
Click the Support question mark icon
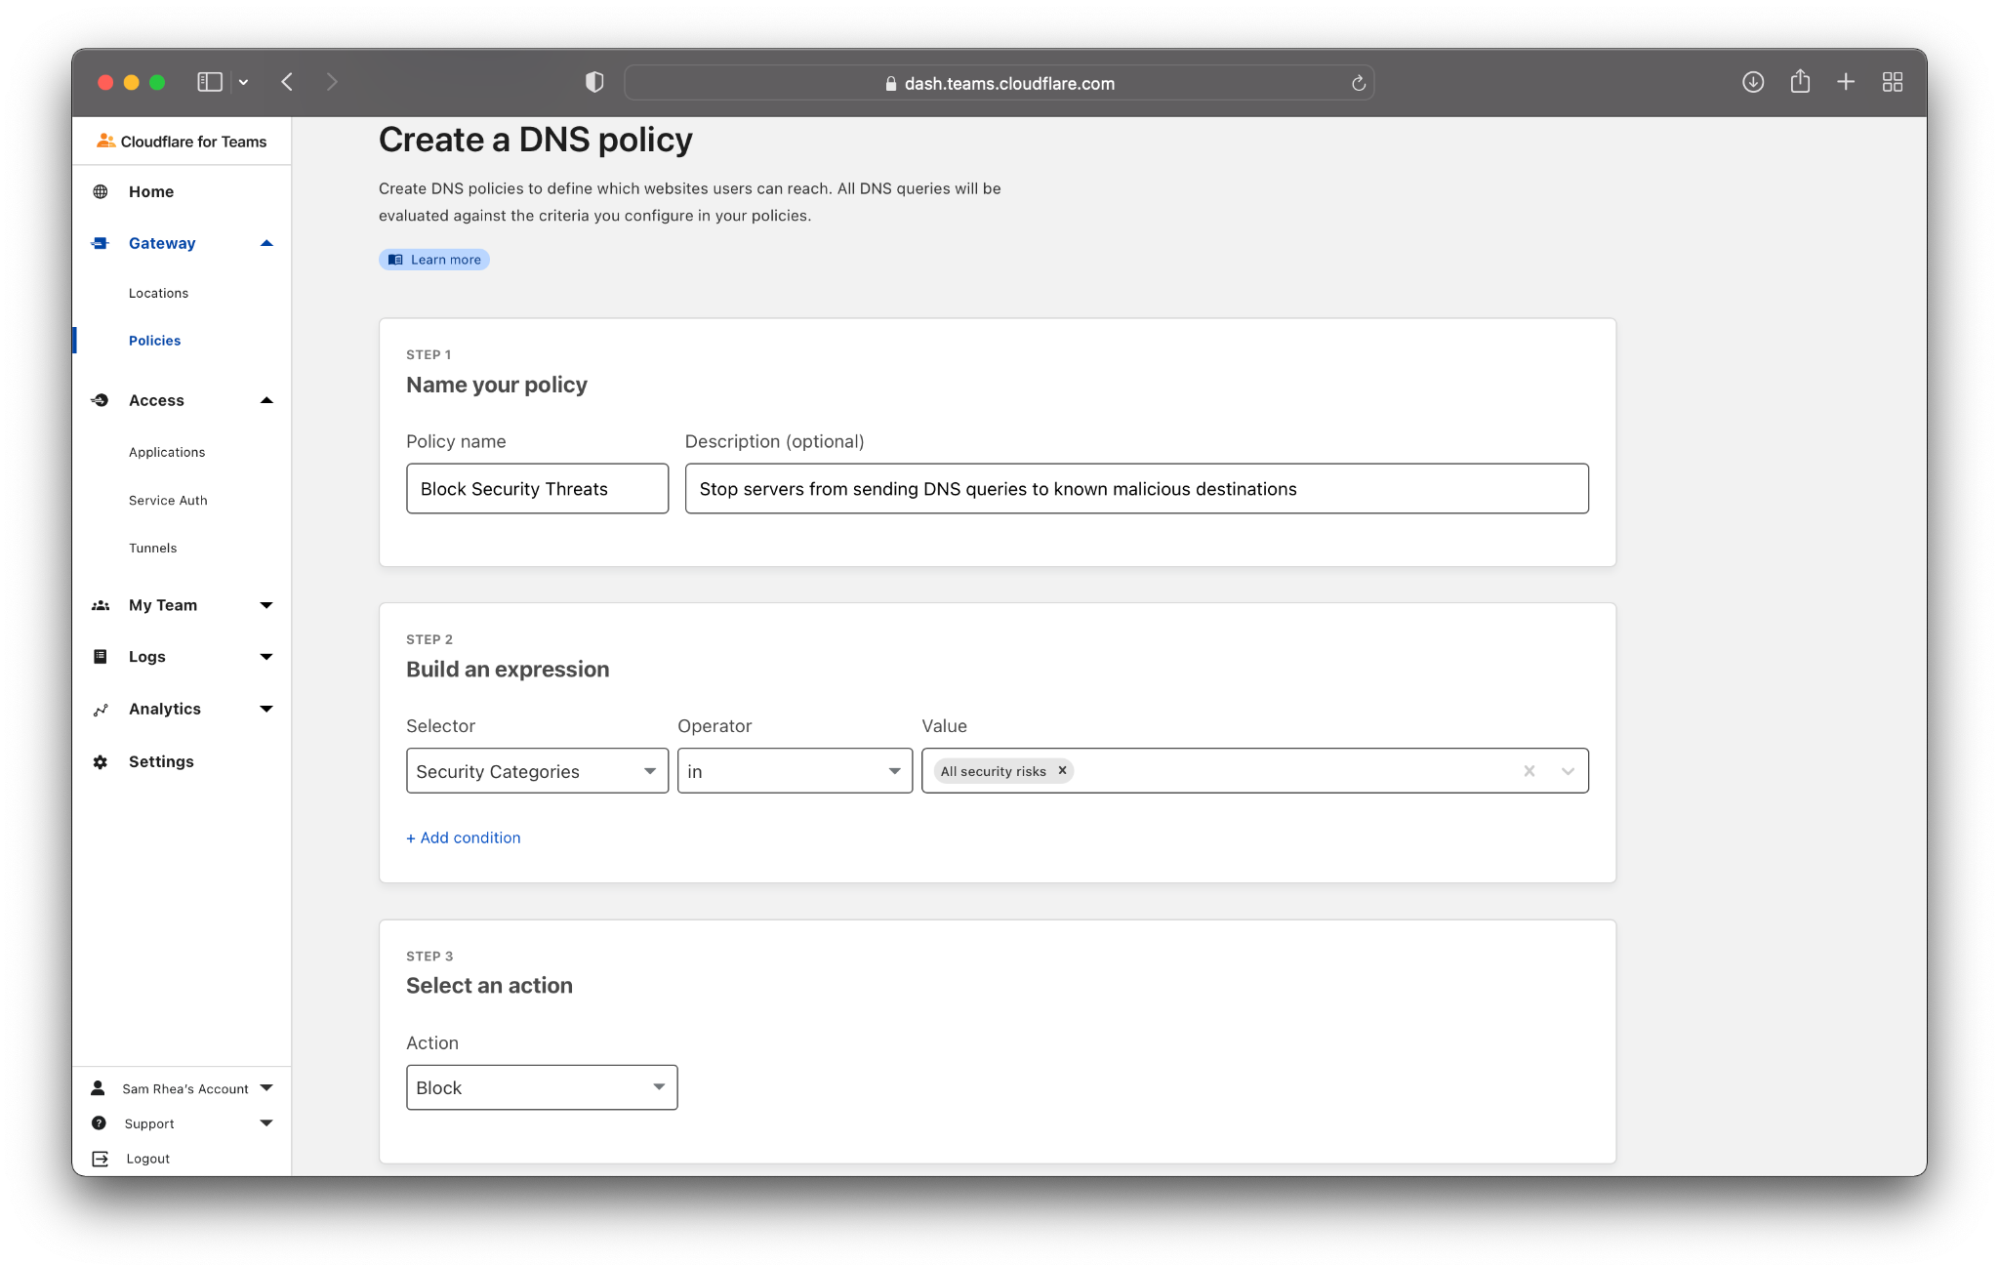pos(99,1123)
